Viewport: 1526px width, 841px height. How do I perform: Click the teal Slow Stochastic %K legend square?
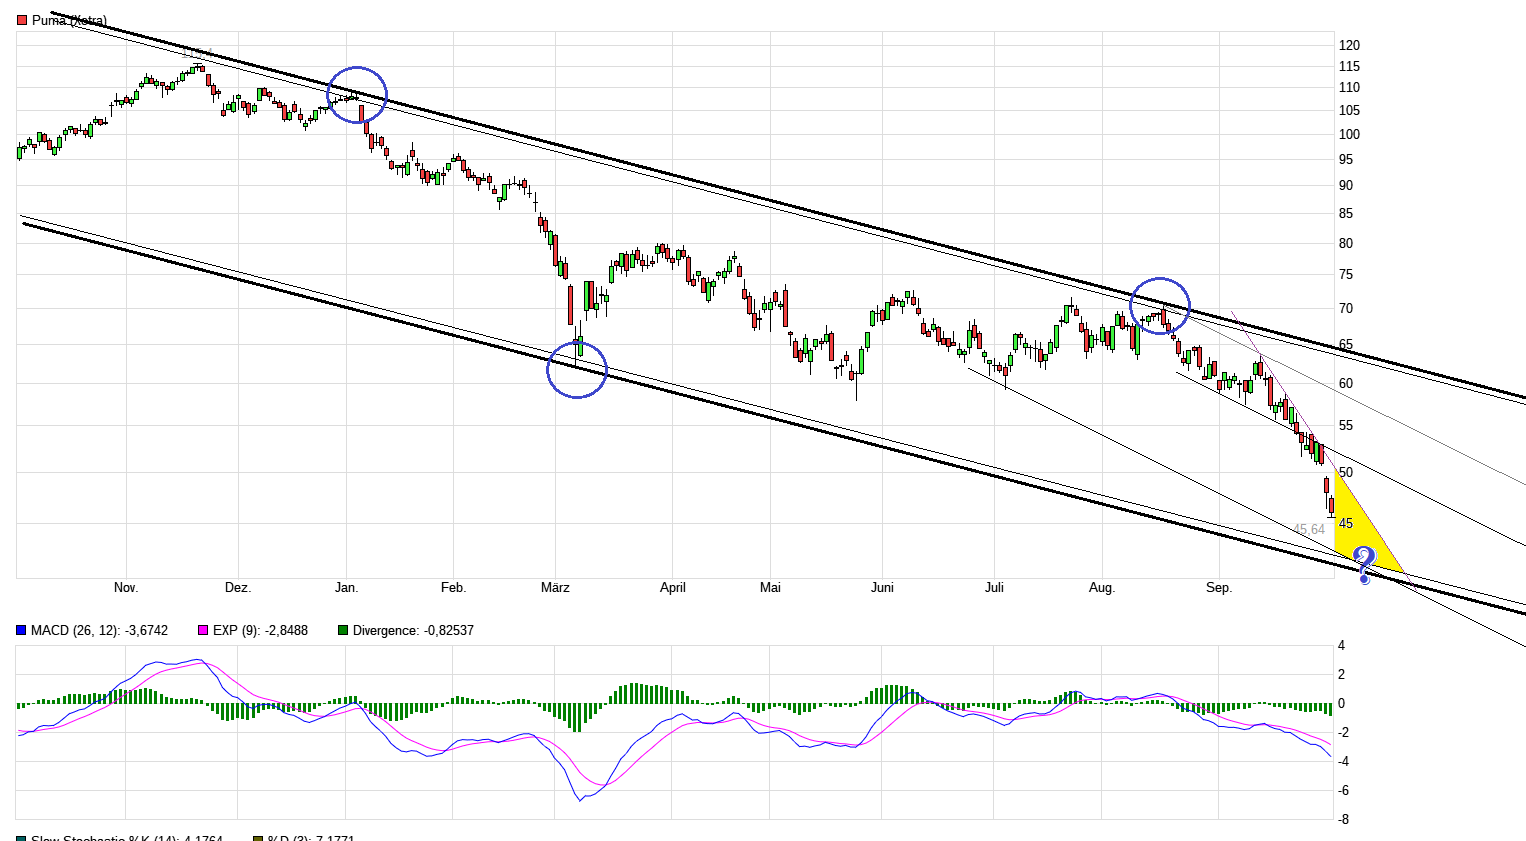tap(20, 838)
